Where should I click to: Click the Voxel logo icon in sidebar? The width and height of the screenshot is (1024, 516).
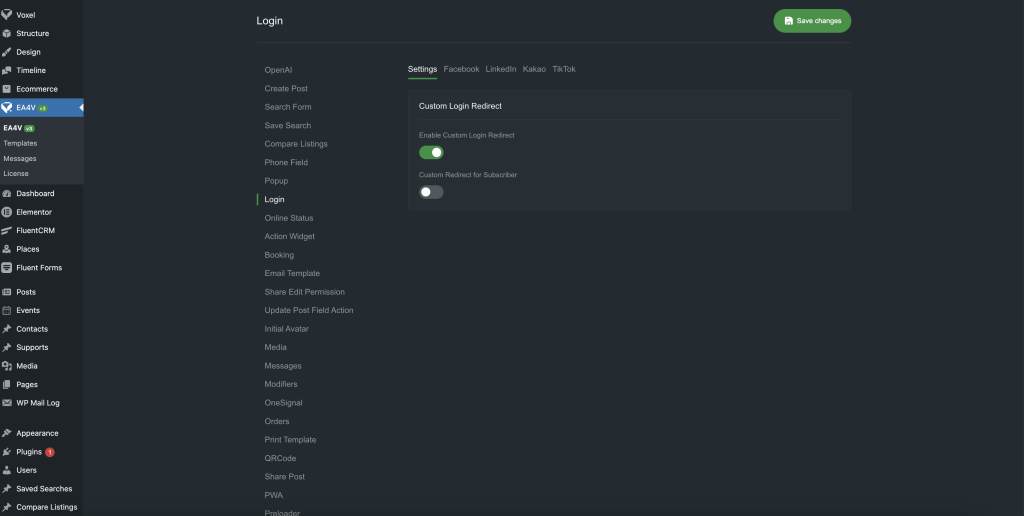[7, 15]
